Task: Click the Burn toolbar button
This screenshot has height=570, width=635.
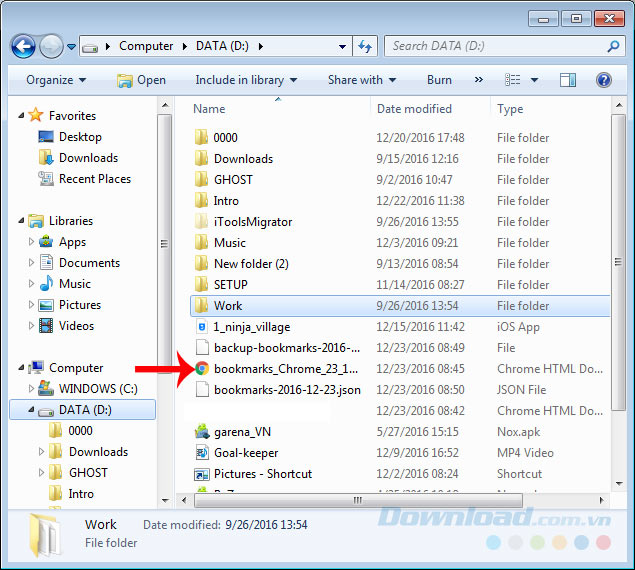Action: coord(439,80)
